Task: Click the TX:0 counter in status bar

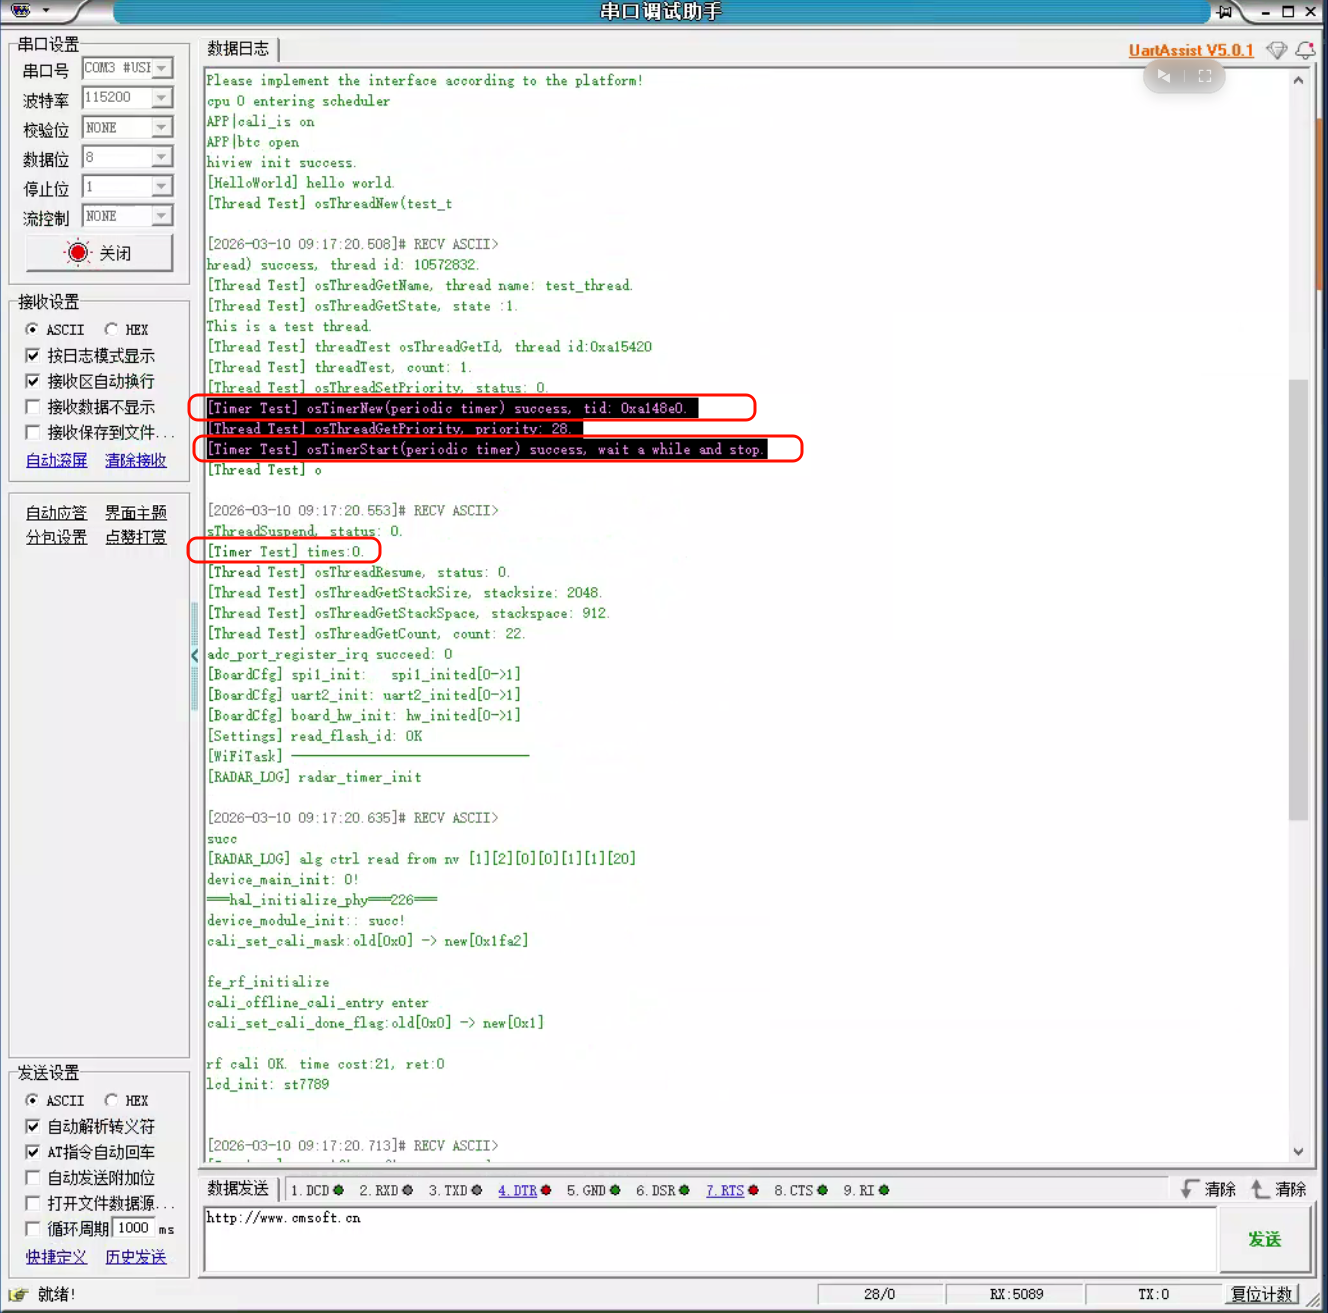Action: pos(1153,1294)
